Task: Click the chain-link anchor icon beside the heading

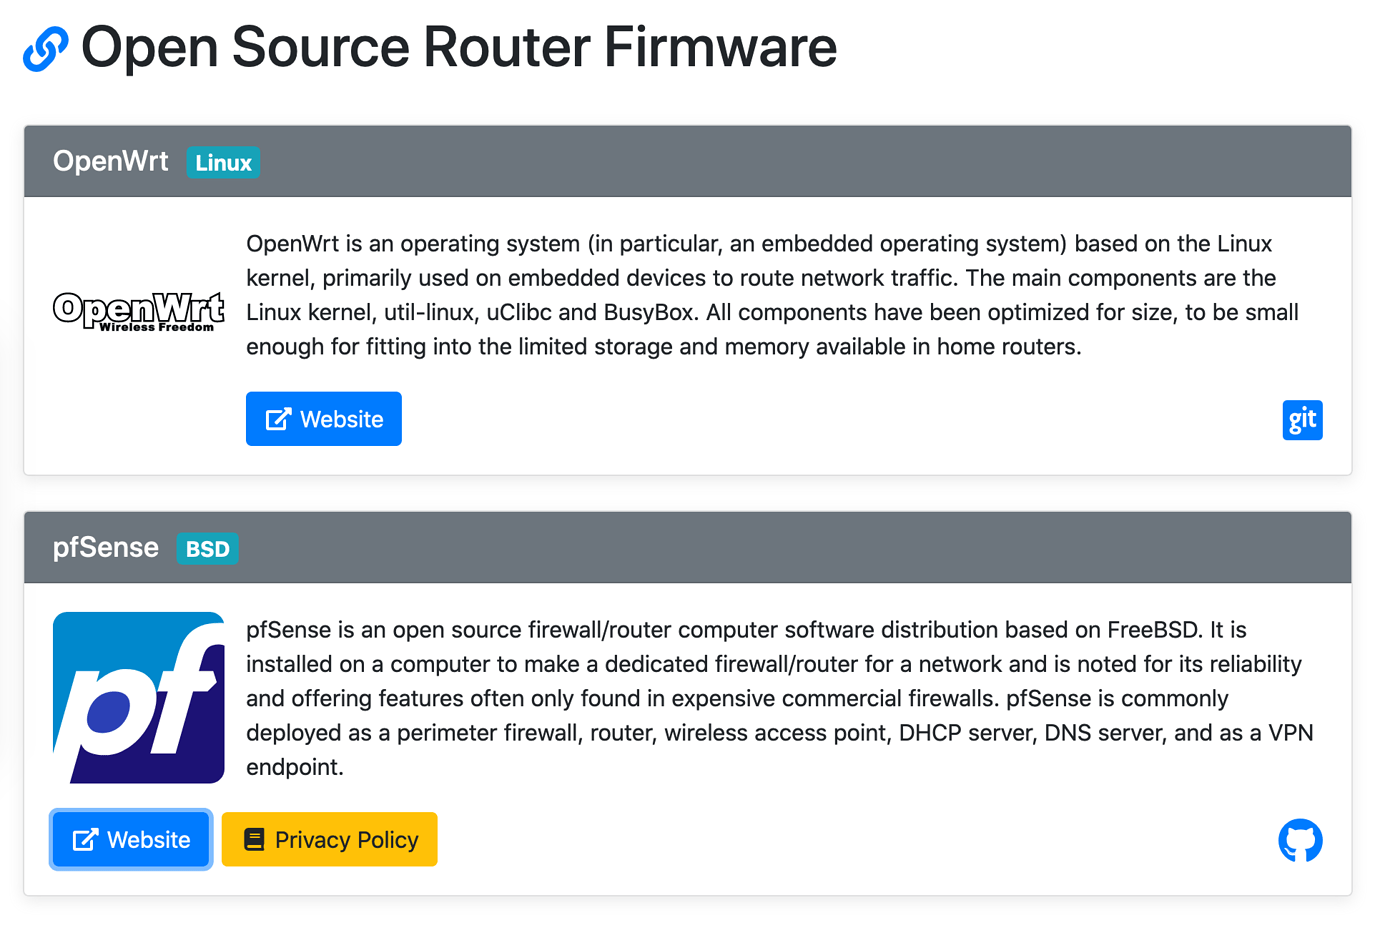Action: 46,49
